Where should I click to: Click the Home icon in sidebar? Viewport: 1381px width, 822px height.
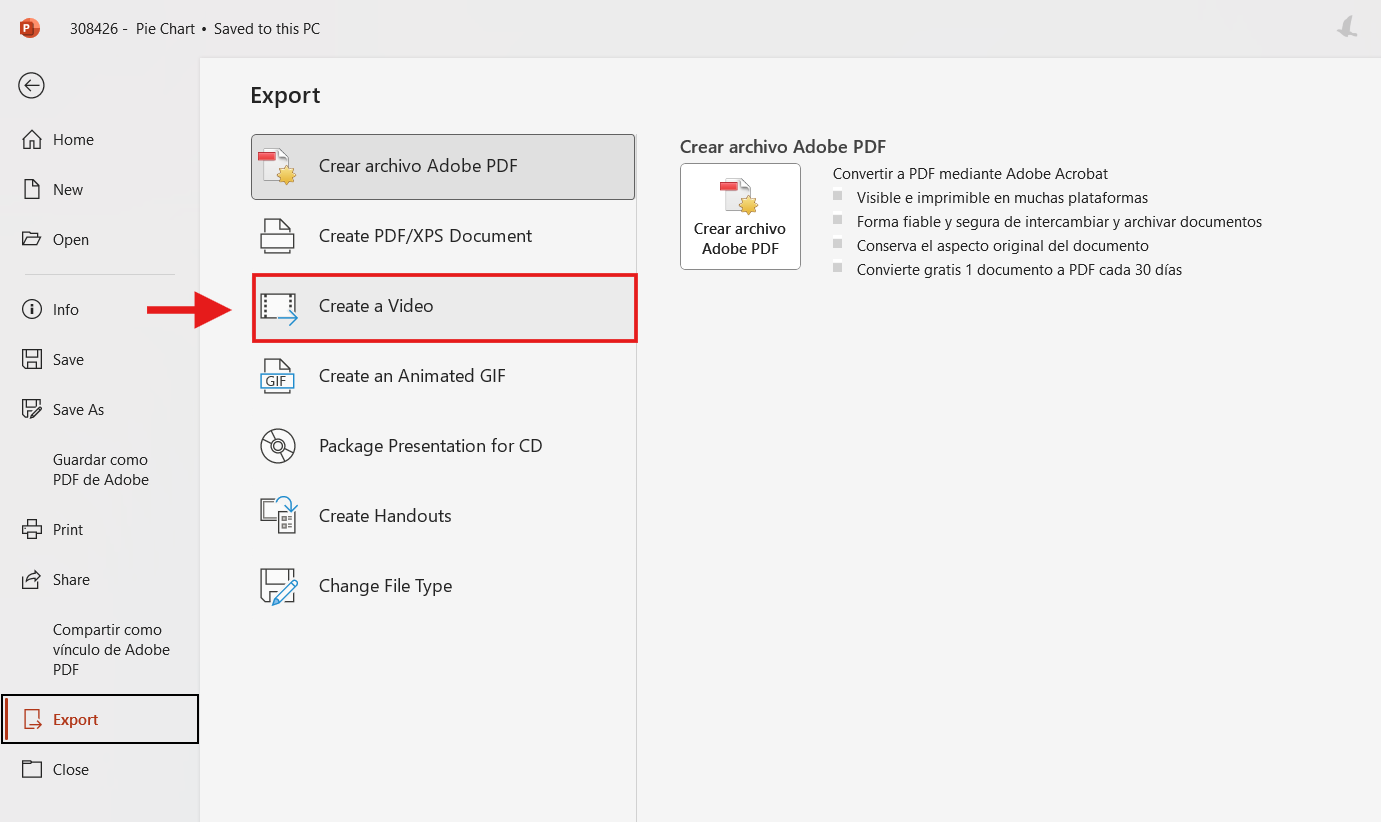[32, 140]
